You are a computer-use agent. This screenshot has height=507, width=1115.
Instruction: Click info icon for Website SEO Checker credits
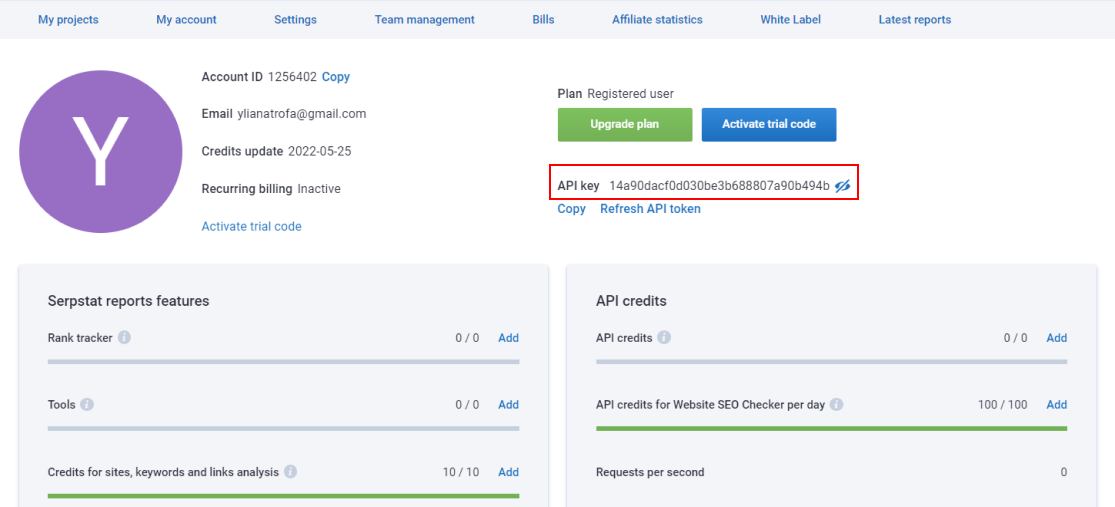click(836, 405)
